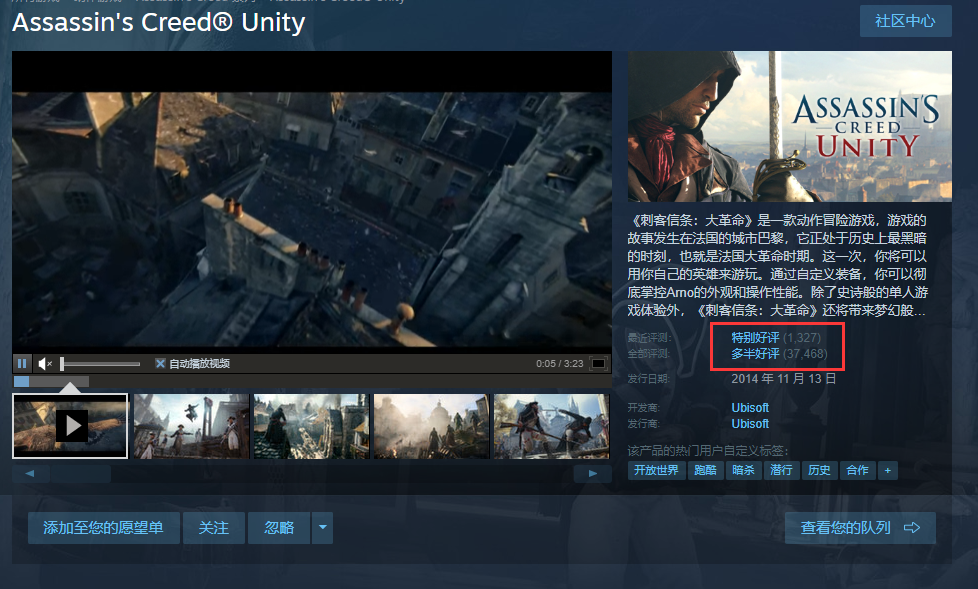Select the trailer thumbnail with play icon

(x=70, y=426)
